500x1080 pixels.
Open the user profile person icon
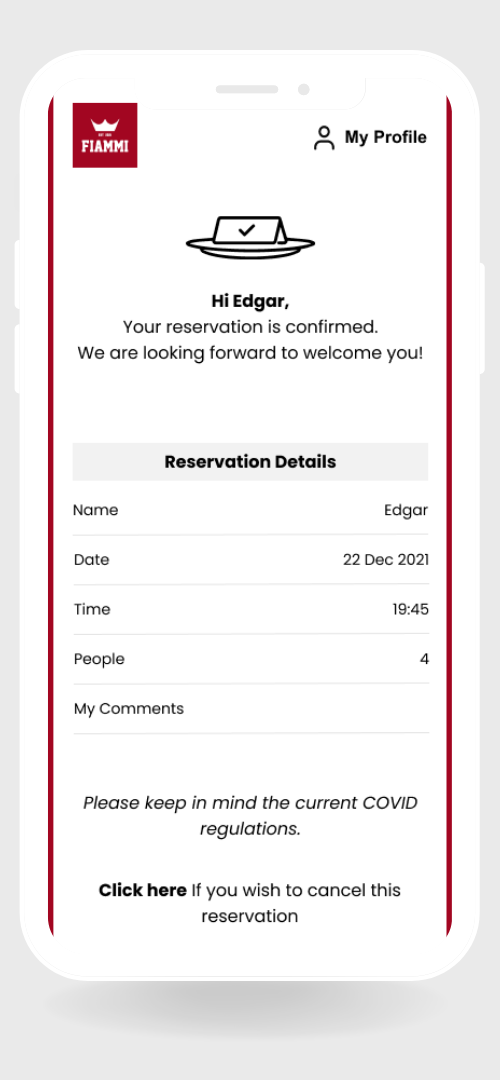pyautogui.click(x=324, y=138)
